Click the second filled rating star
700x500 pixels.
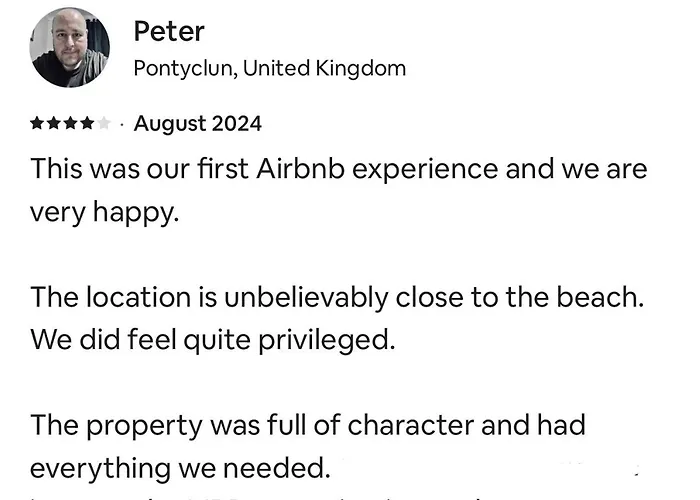pyautogui.click(x=53, y=123)
